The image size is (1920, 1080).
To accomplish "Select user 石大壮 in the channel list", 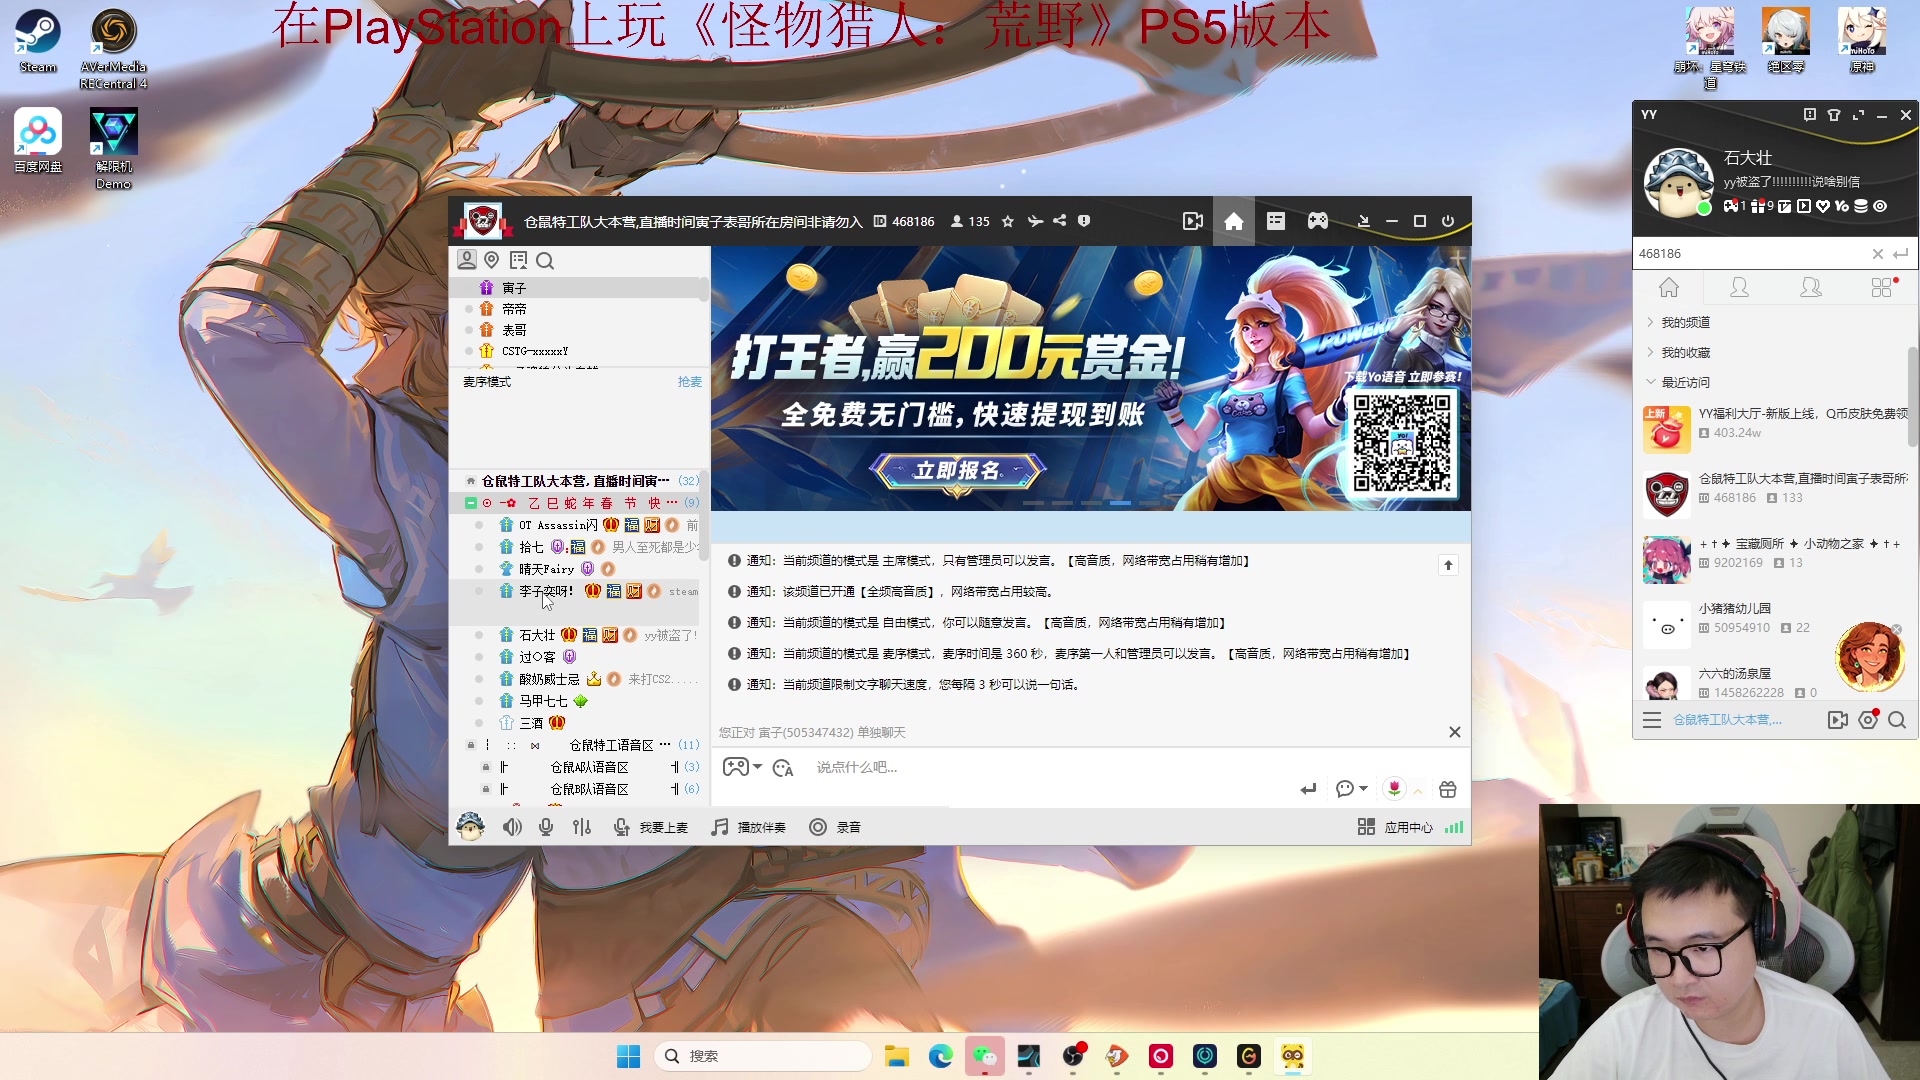I will tap(537, 635).
